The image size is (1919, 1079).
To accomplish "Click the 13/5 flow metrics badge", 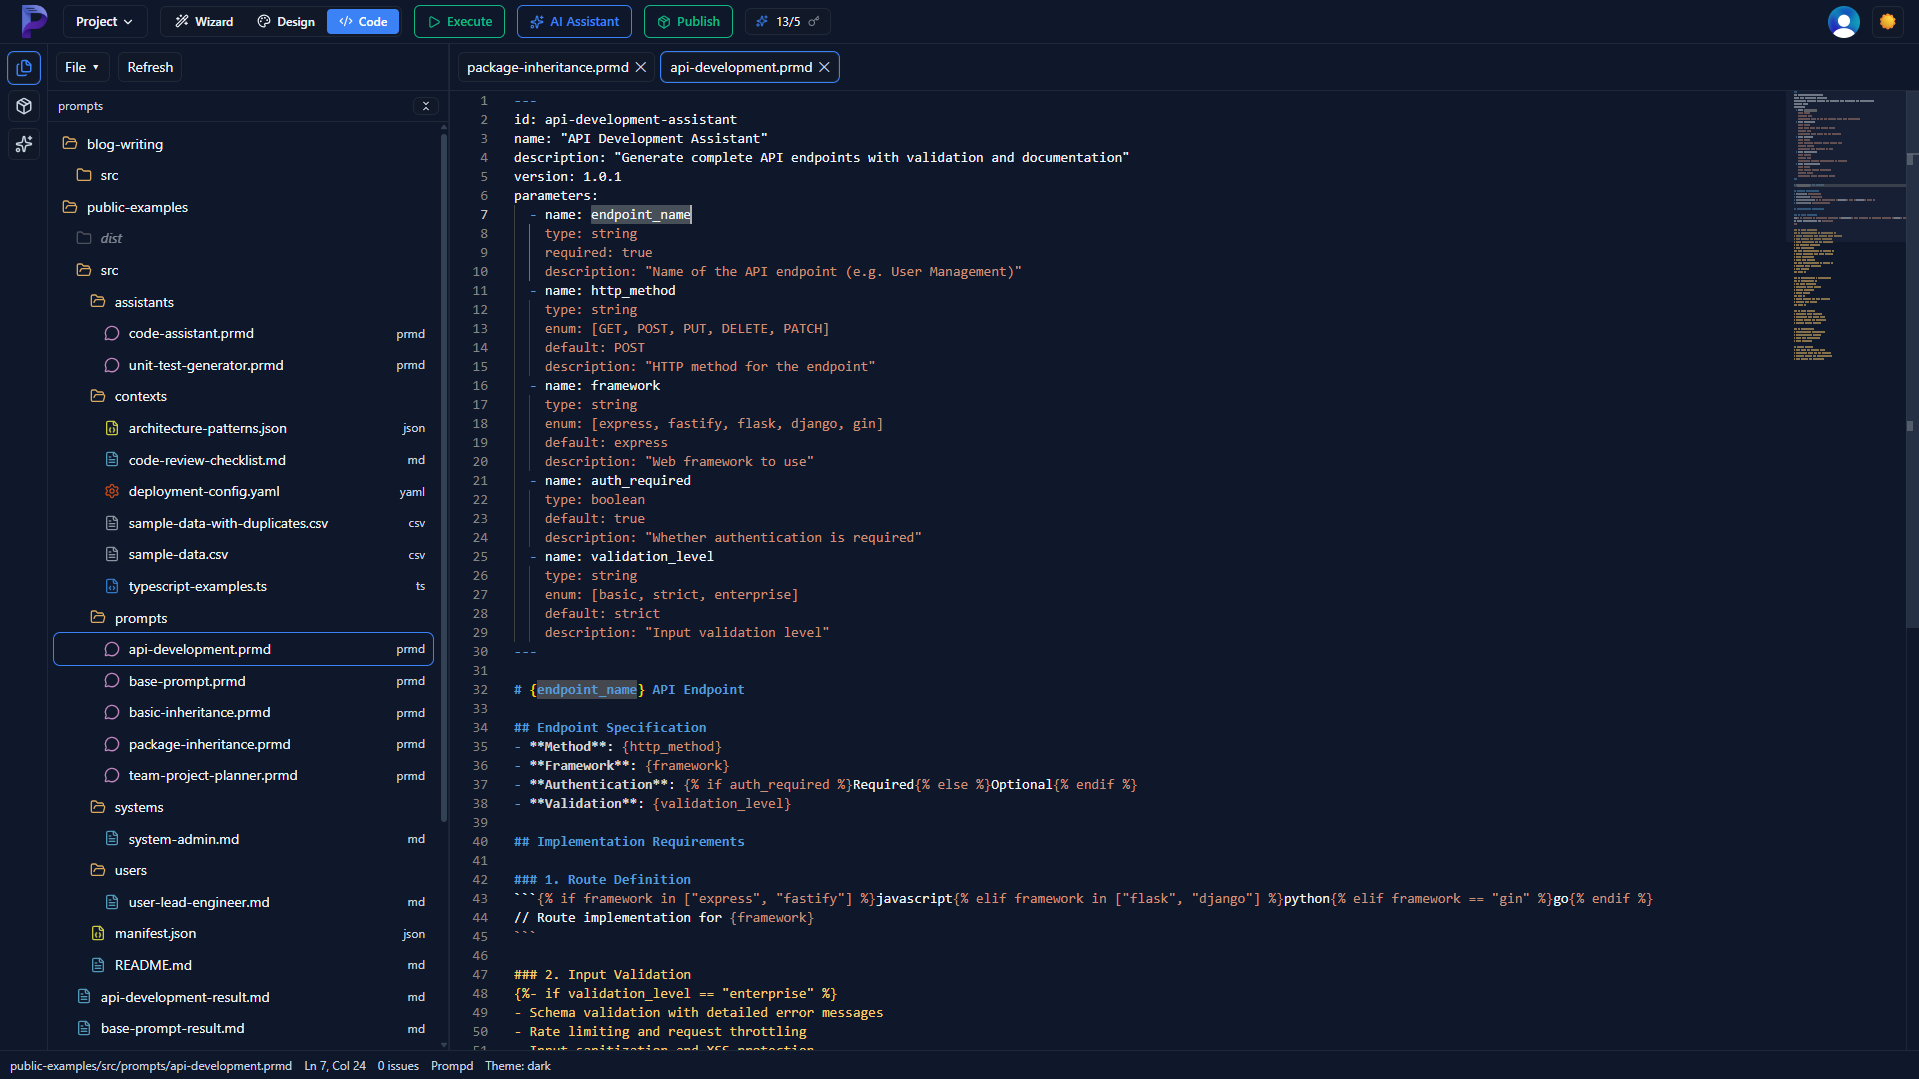I will click(x=787, y=21).
